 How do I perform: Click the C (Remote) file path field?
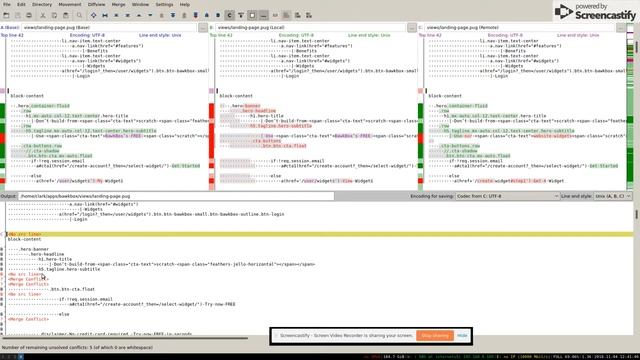[x=519, y=27]
